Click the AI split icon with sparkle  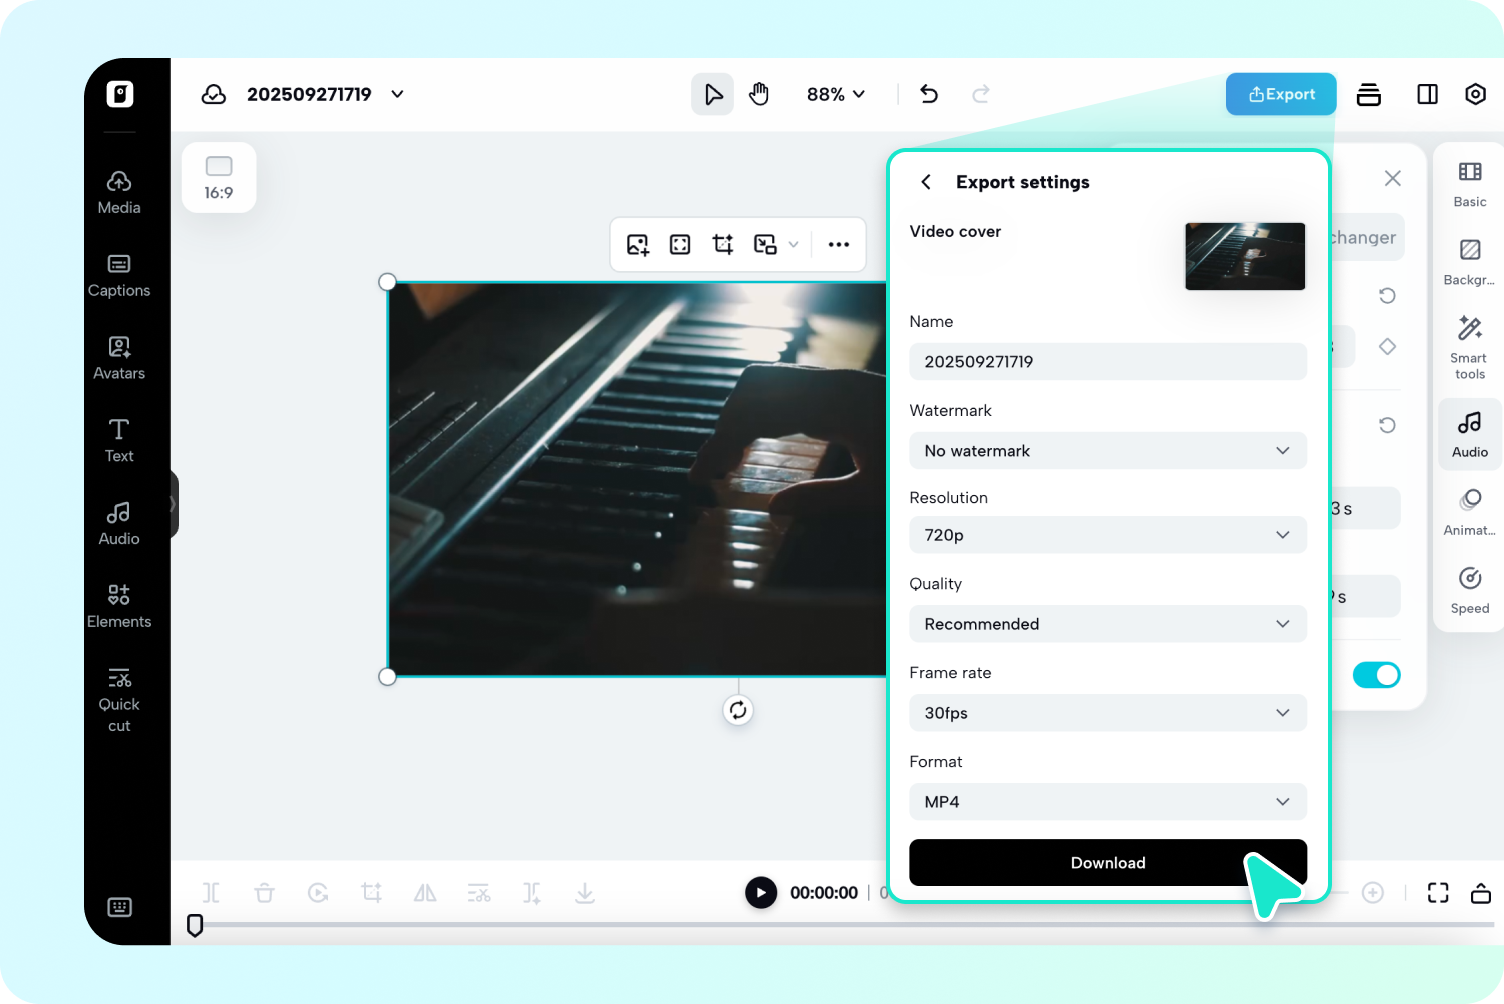(532, 893)
